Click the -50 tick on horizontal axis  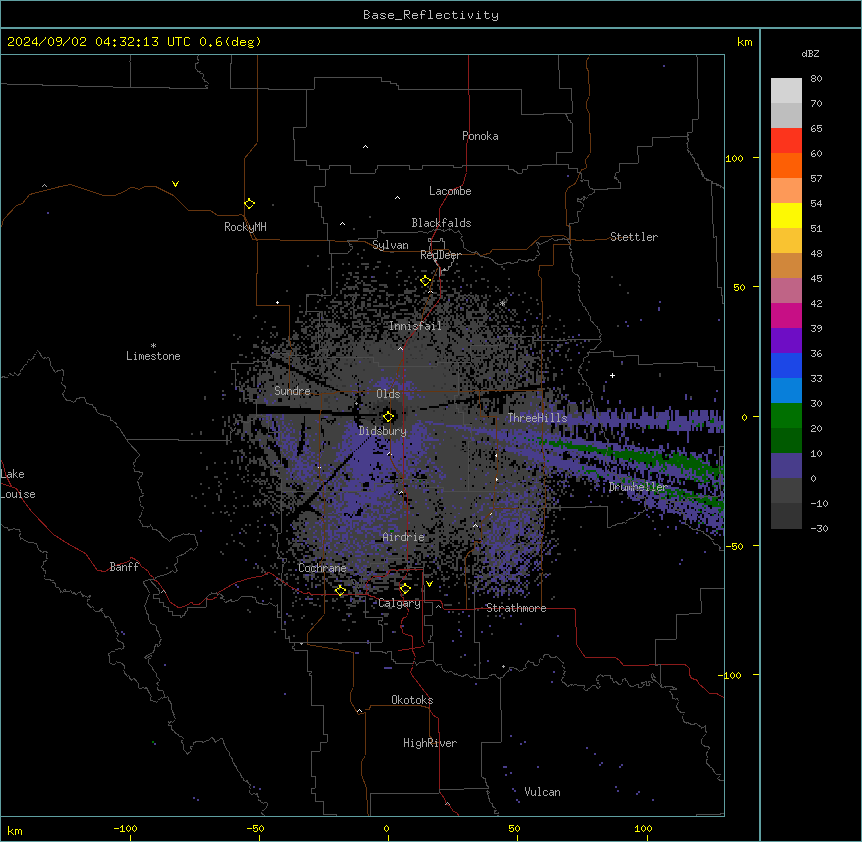coord(255,828)
